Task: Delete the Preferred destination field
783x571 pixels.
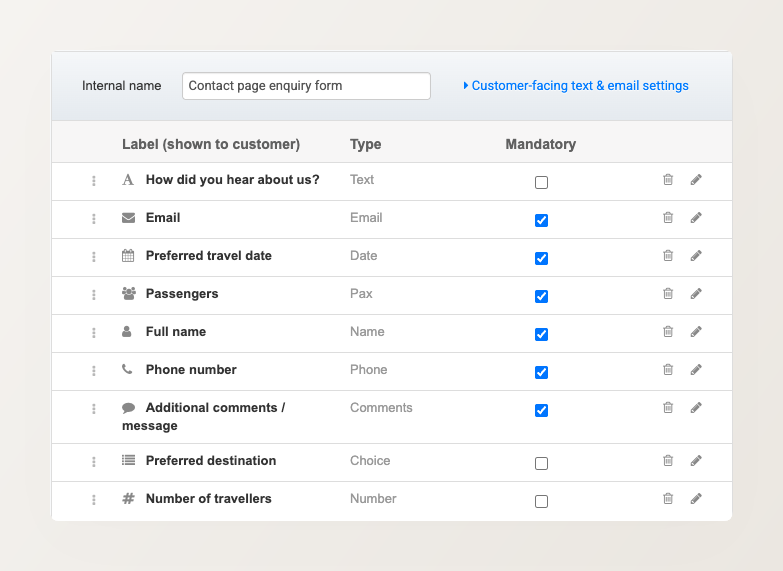Action: click(x=668, y=460)
